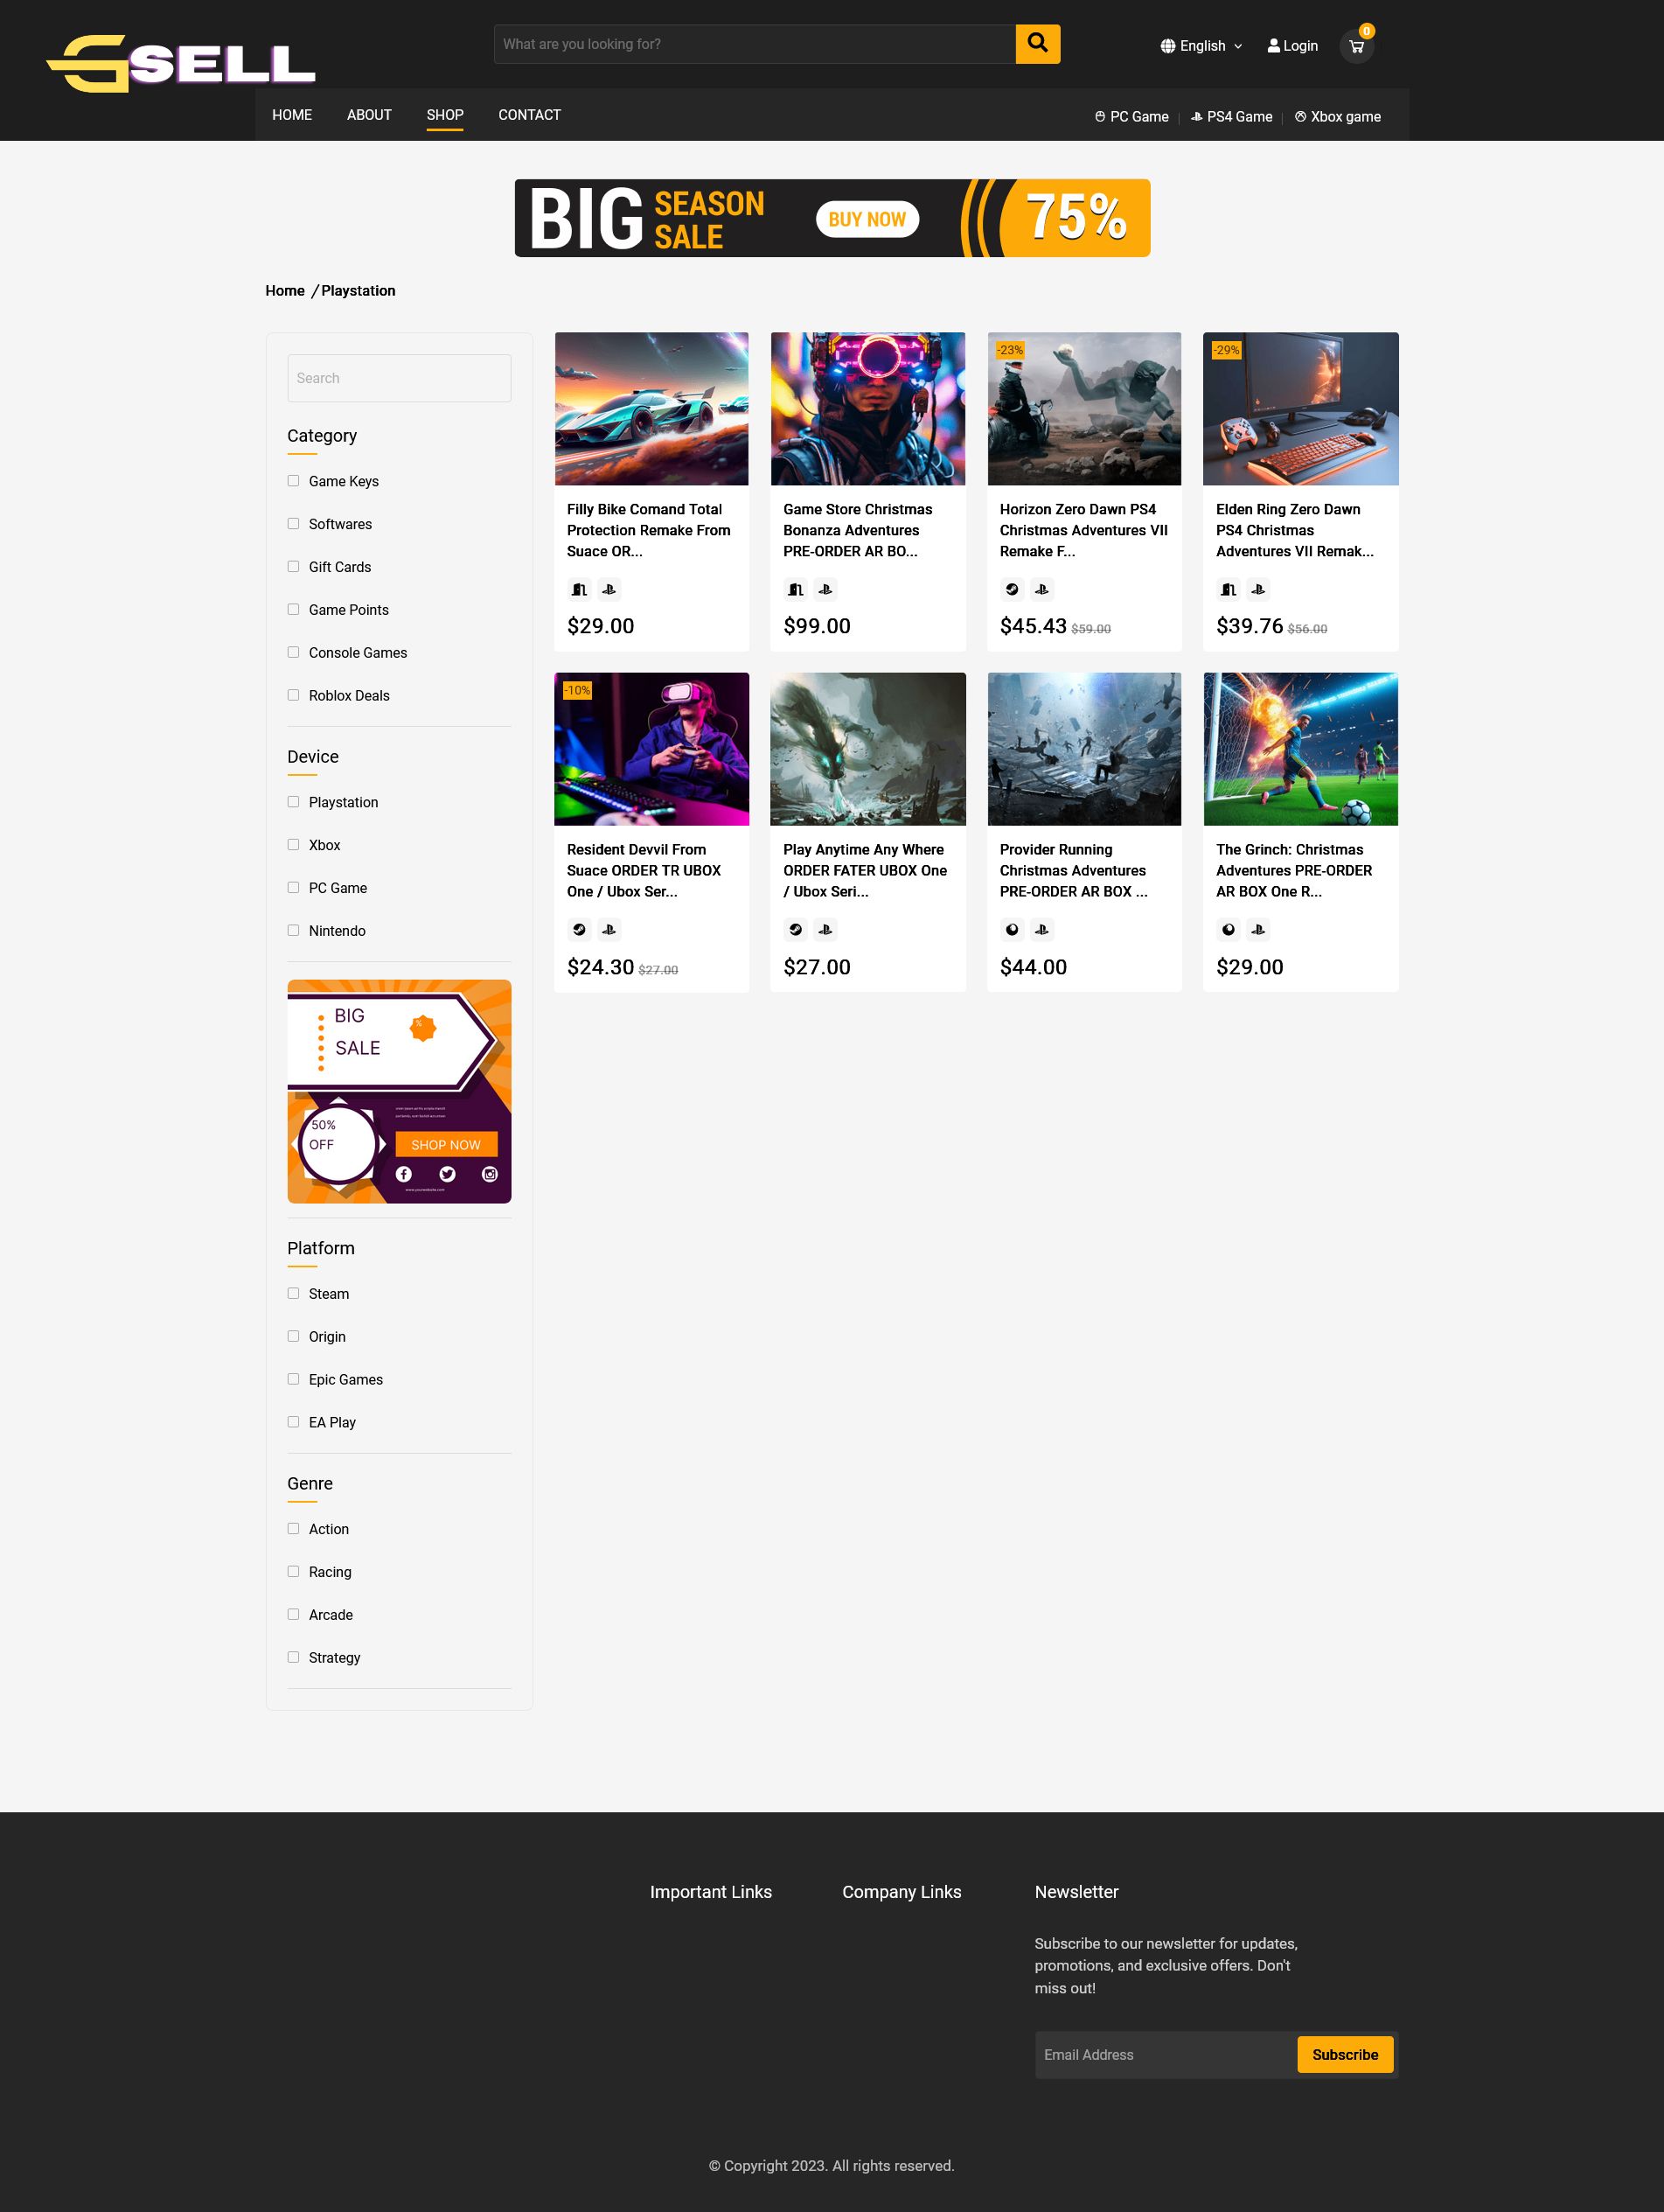This screenshot has width=1664, height=2212.
Task: Enable the Gift Cards filter
Action: point(293,567)
